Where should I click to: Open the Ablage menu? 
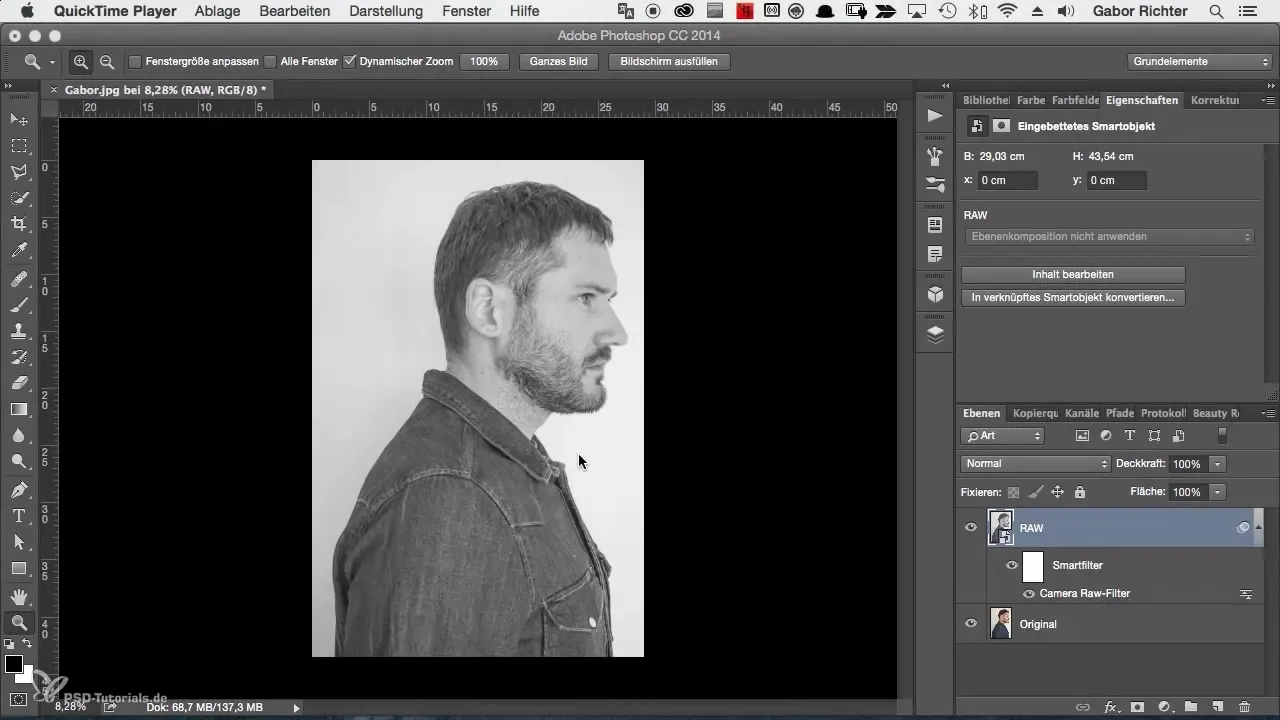point(217,11)
